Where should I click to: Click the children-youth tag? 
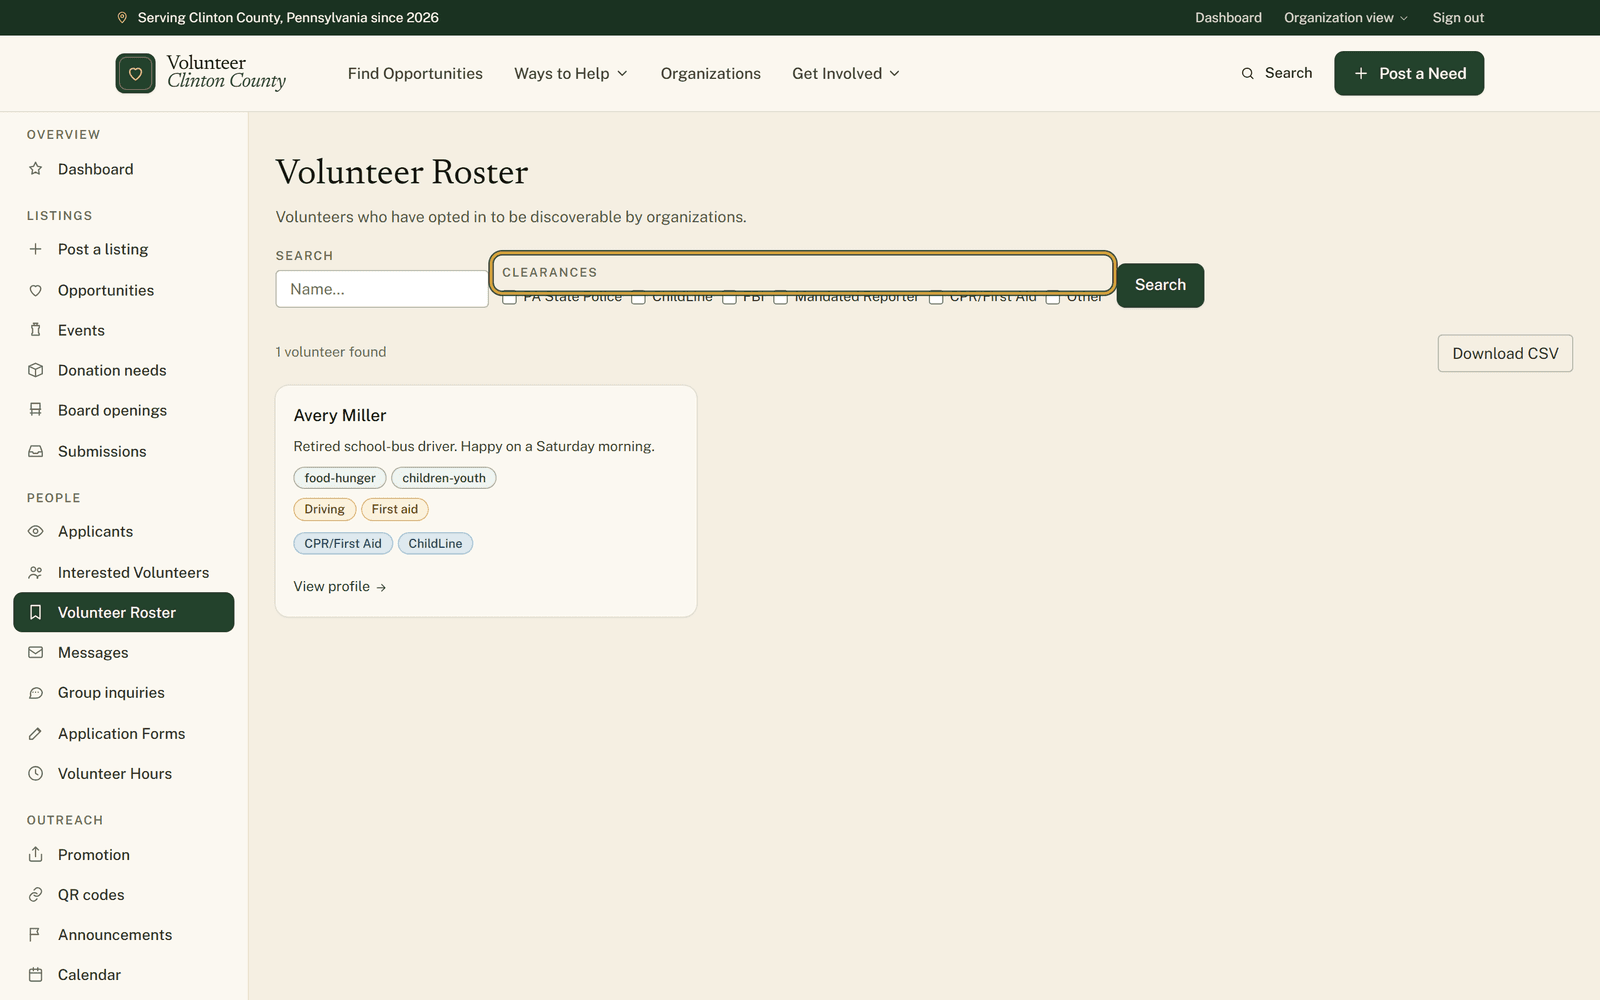pos(444,478)
